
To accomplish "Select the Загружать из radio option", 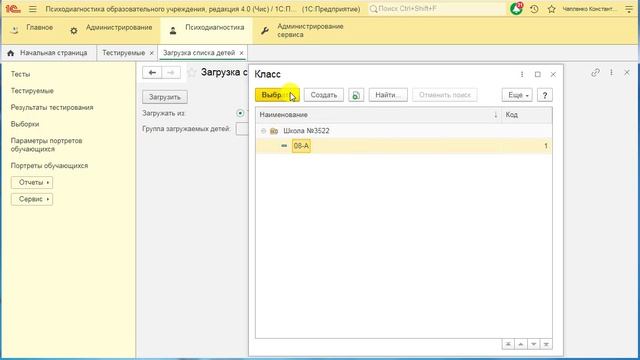I will tap(240, 113).
